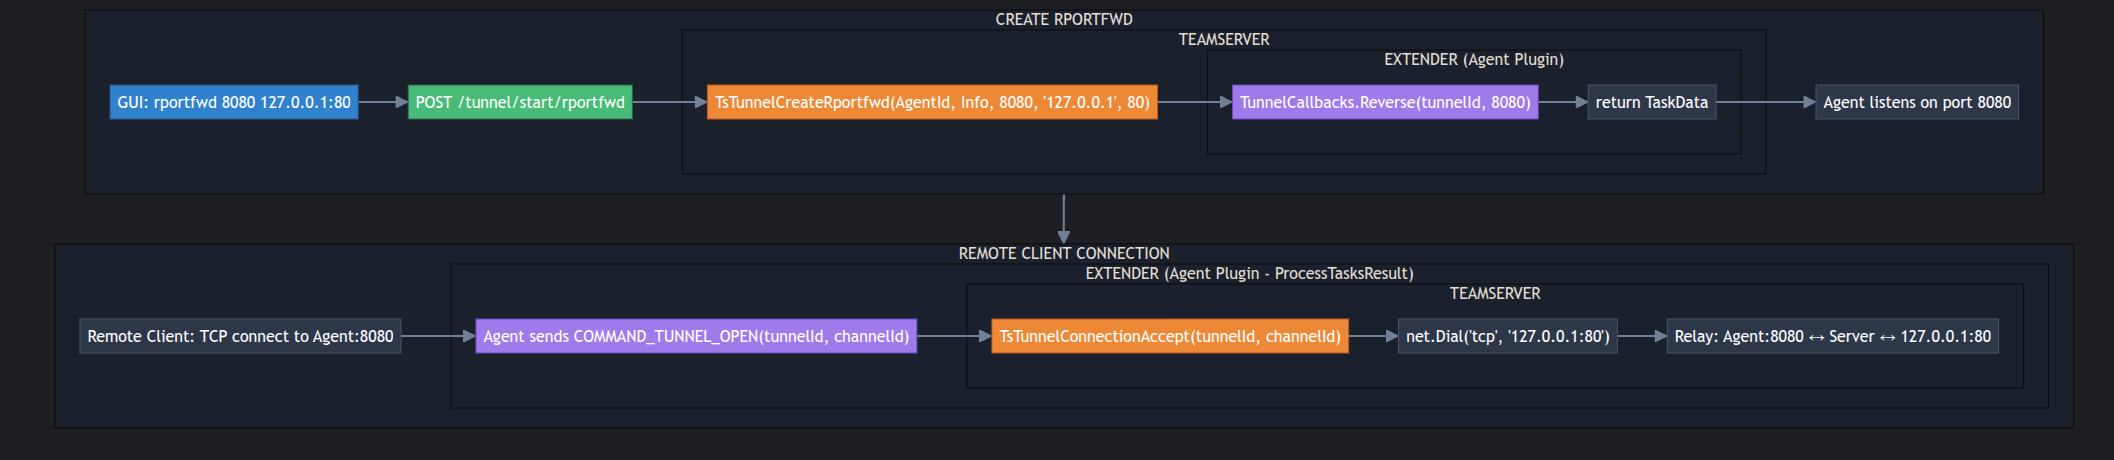
Task: Select the Agent listens on port 8080 node
Action: [1916, 102]
